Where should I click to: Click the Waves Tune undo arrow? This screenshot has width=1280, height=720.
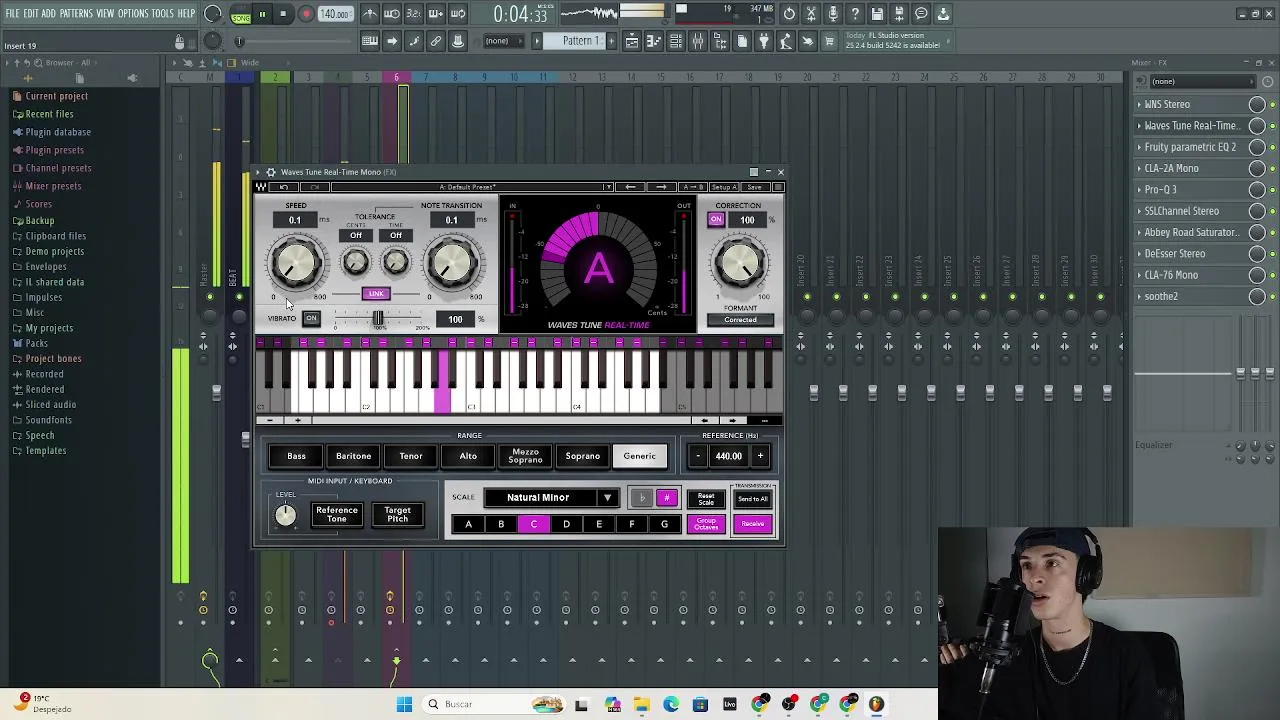point(284,187)
